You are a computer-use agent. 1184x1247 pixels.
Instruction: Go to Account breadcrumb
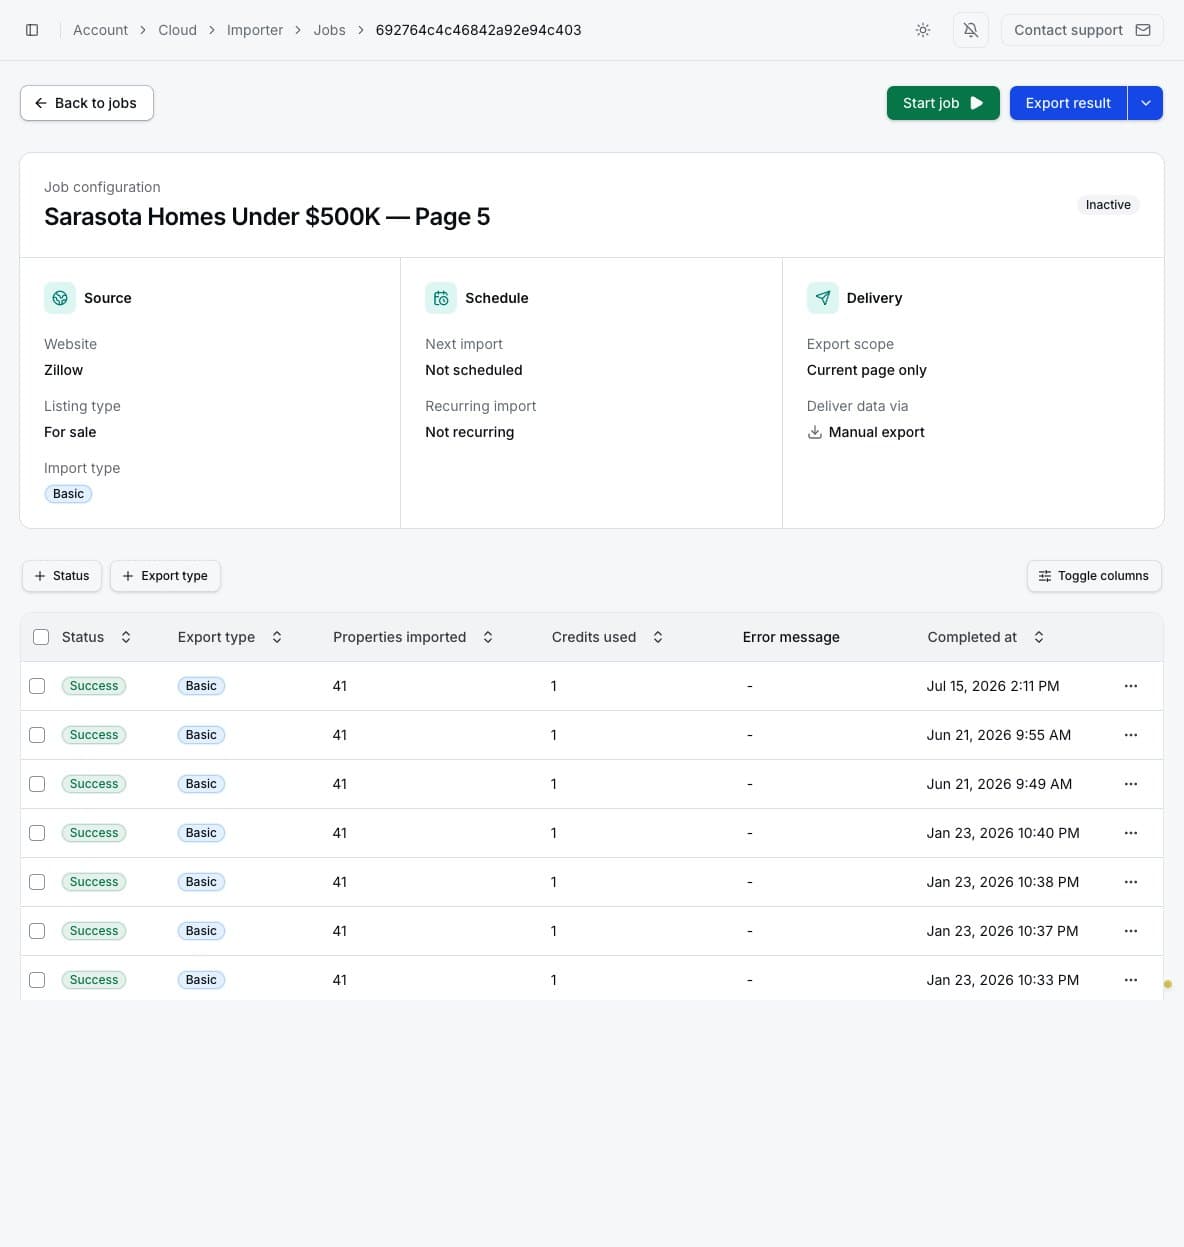tap(100, 30)
